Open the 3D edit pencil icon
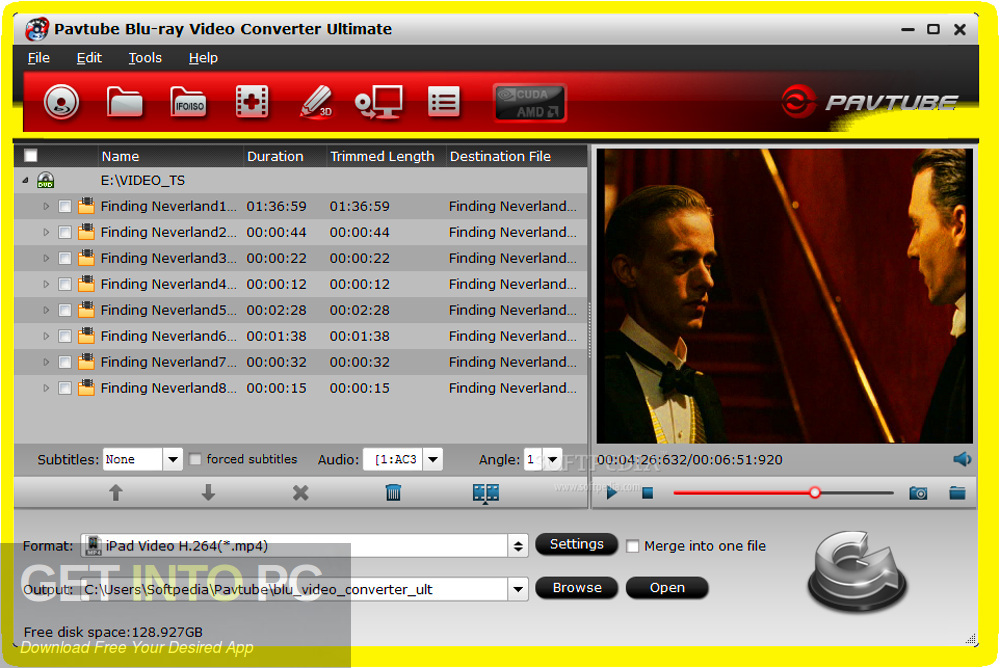 pyautogui.click(x=316, y=102)
